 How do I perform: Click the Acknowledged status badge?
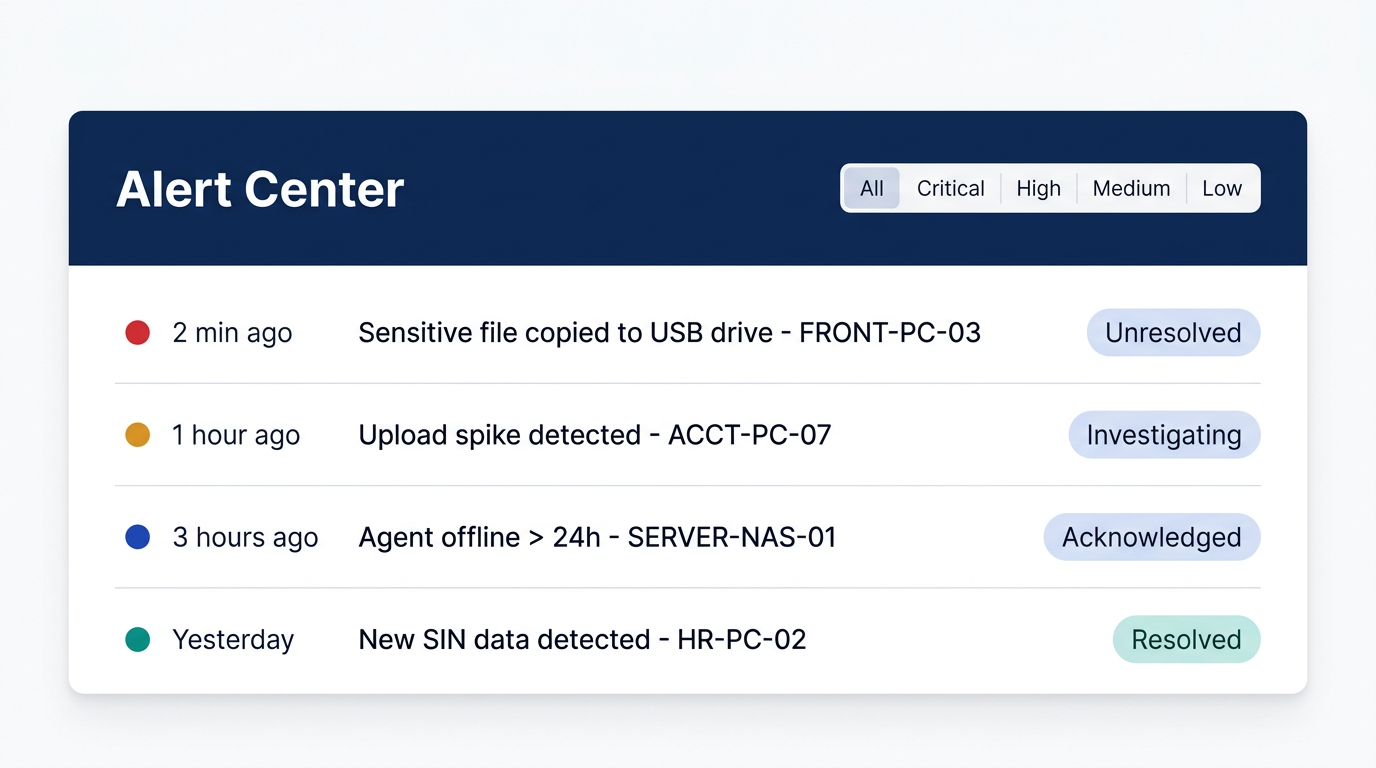click(1151, 537)
